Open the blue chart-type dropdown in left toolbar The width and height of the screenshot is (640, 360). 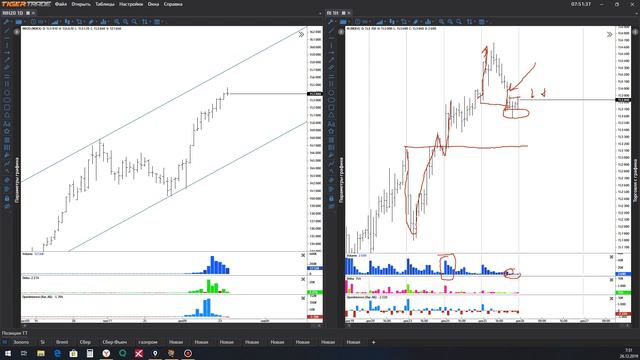[x=19, y=22]
